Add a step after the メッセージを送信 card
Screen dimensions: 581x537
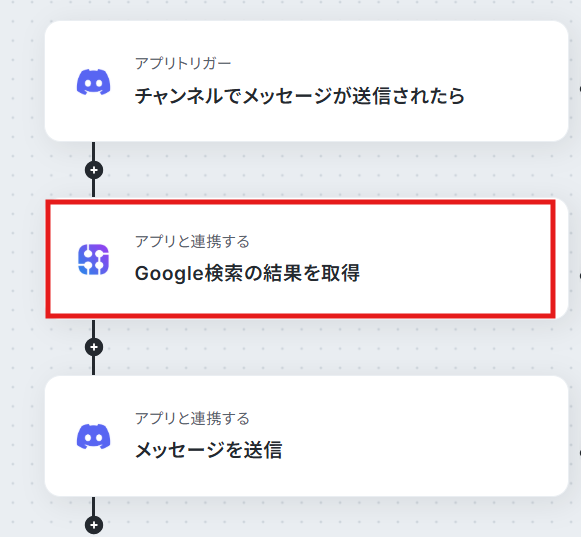pyautogui.click(x=94, y=525)
